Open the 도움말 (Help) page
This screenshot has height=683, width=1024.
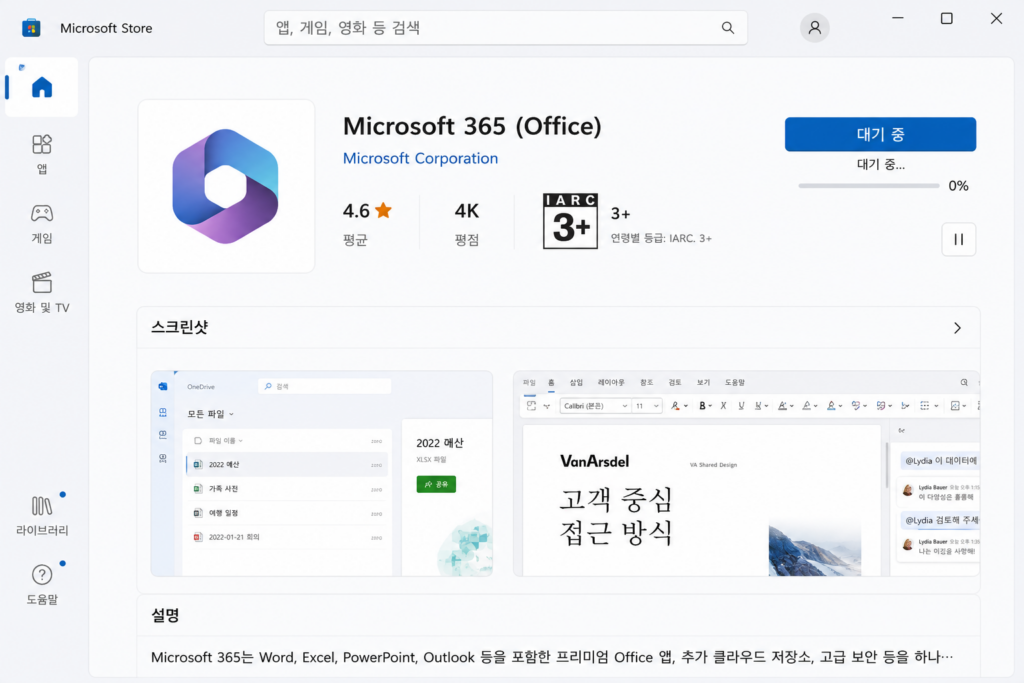coord(42,584)
